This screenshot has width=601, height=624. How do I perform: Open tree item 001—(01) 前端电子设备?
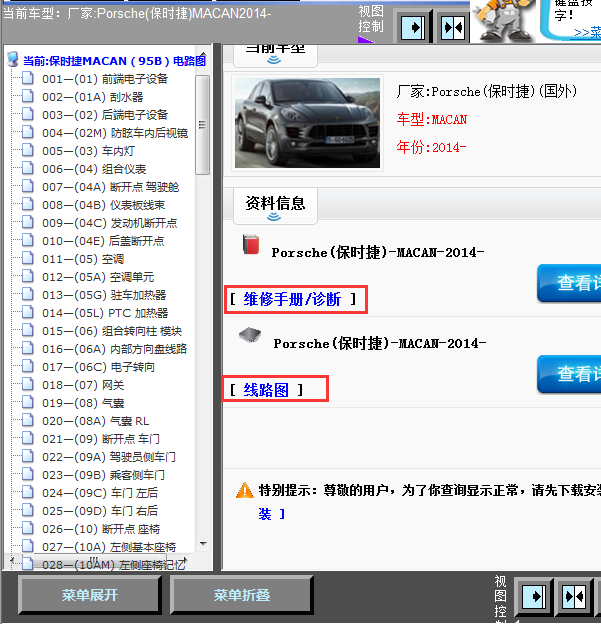(x=105, y=79)
